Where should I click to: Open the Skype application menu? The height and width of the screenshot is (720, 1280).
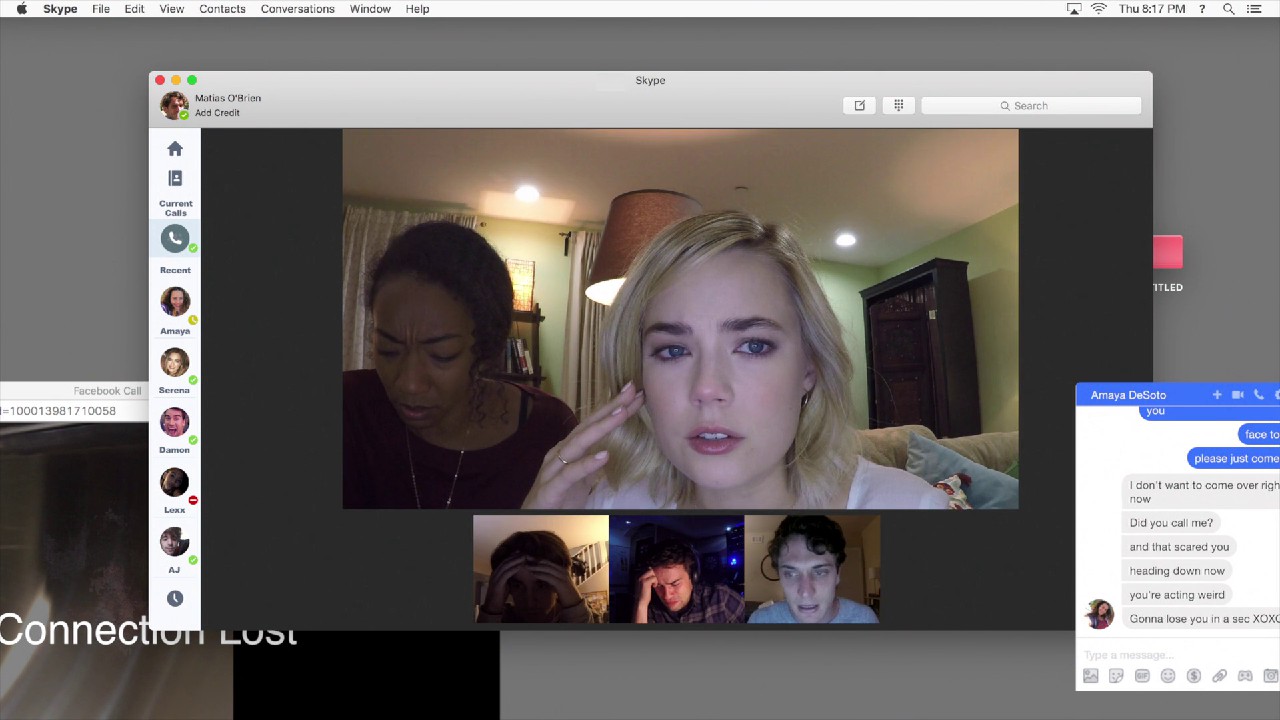pos(60,9)
